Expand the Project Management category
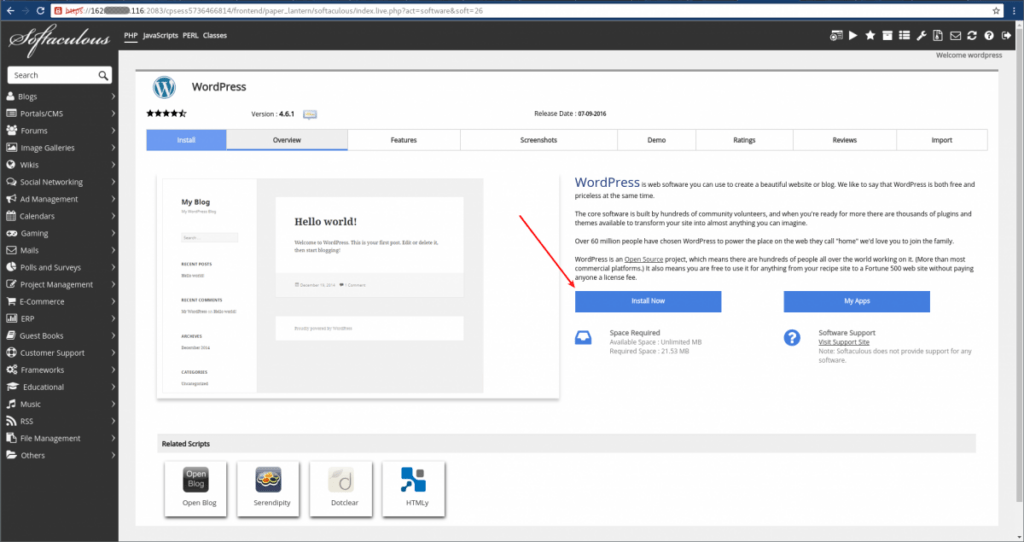The width and height of the screenshot is (1024, 542). pyautogui.click(x=60, y=285)
